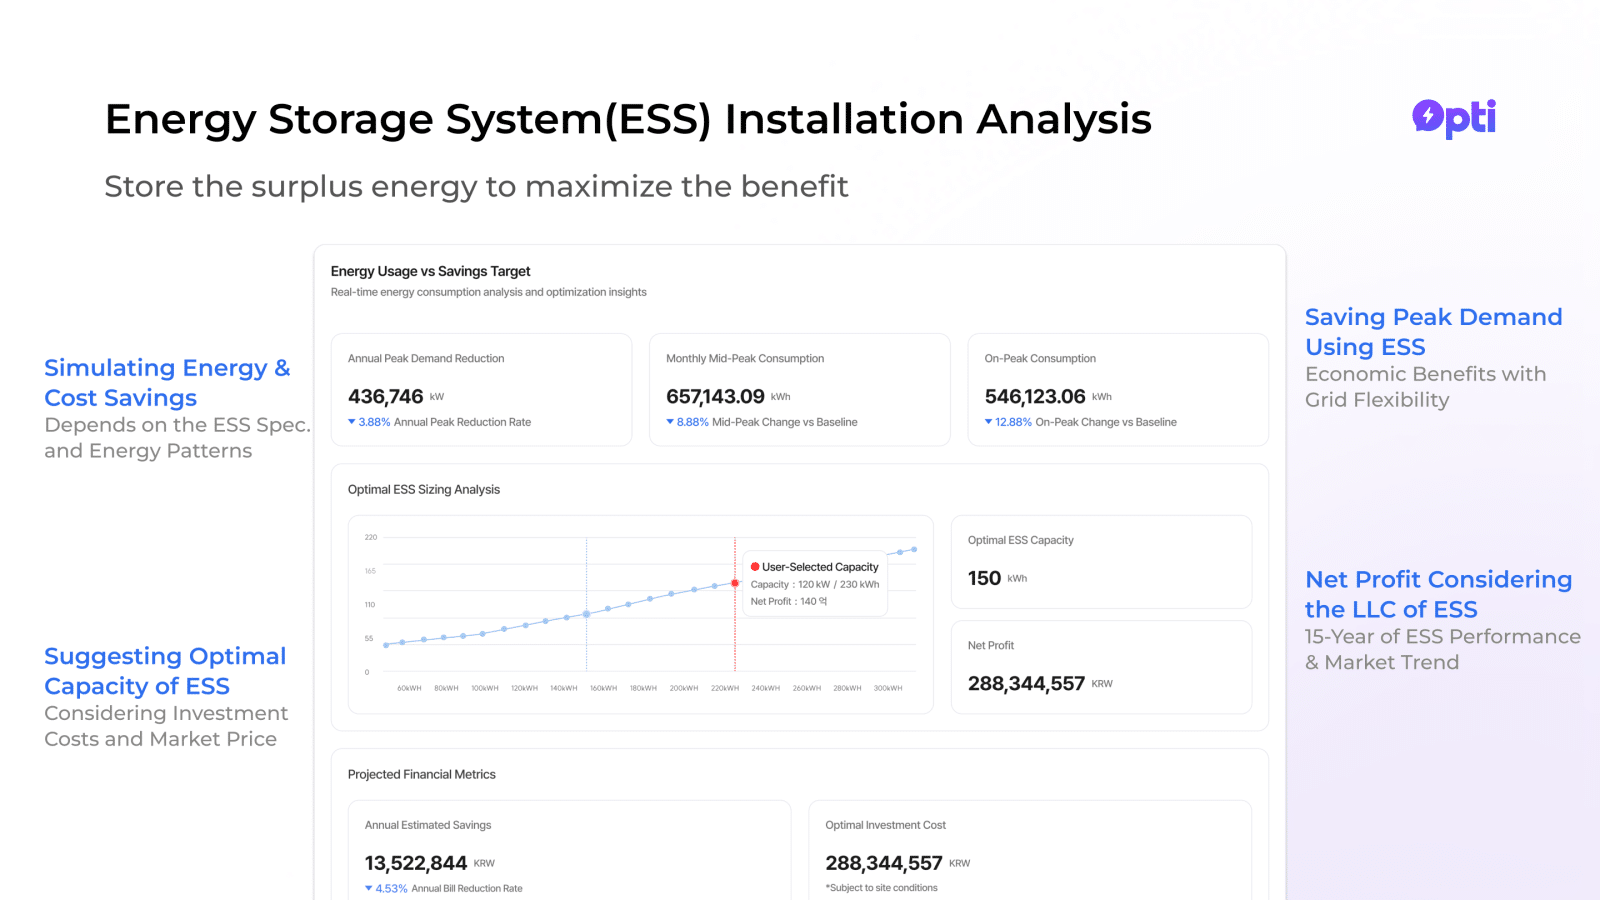Screen dimensions: 1600x900
Task: Open the On-Peak Consumption card
Action: [1118, 390]
